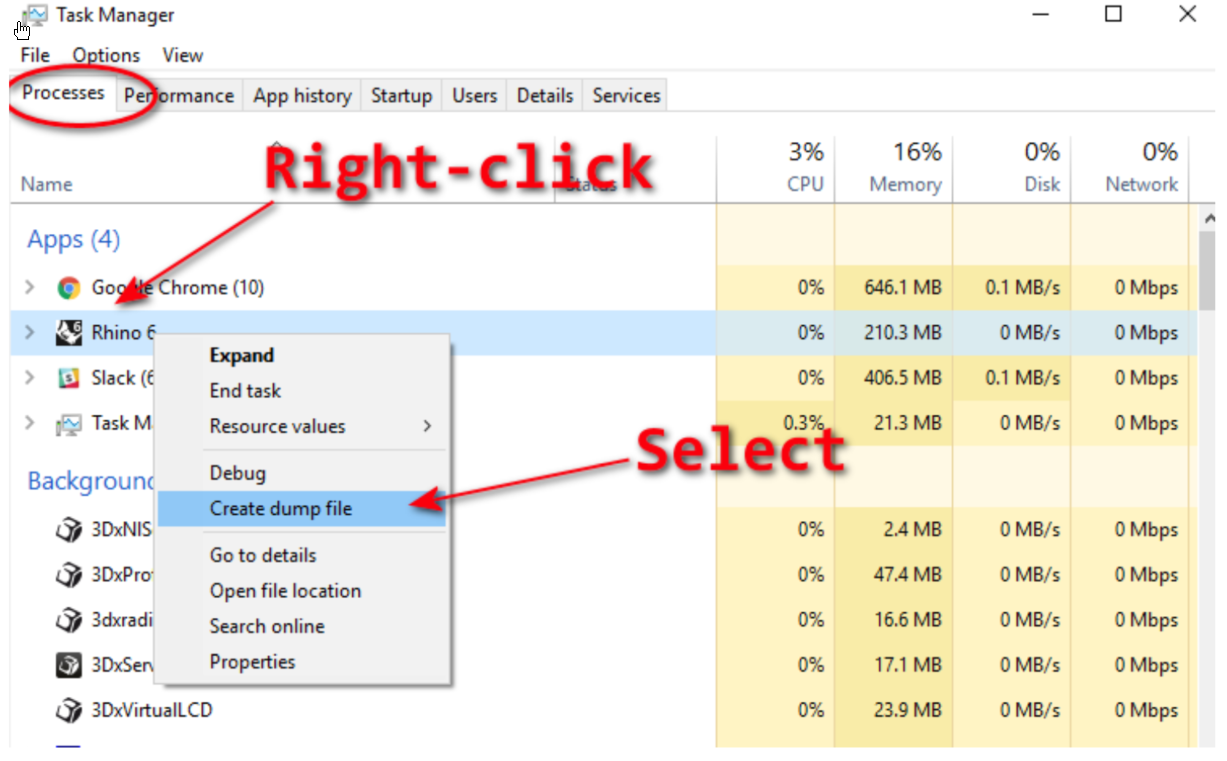Select Create dump file in context menu
Image resolution: width=1227 pixels, height=761 pixels.
pos(302,509)
